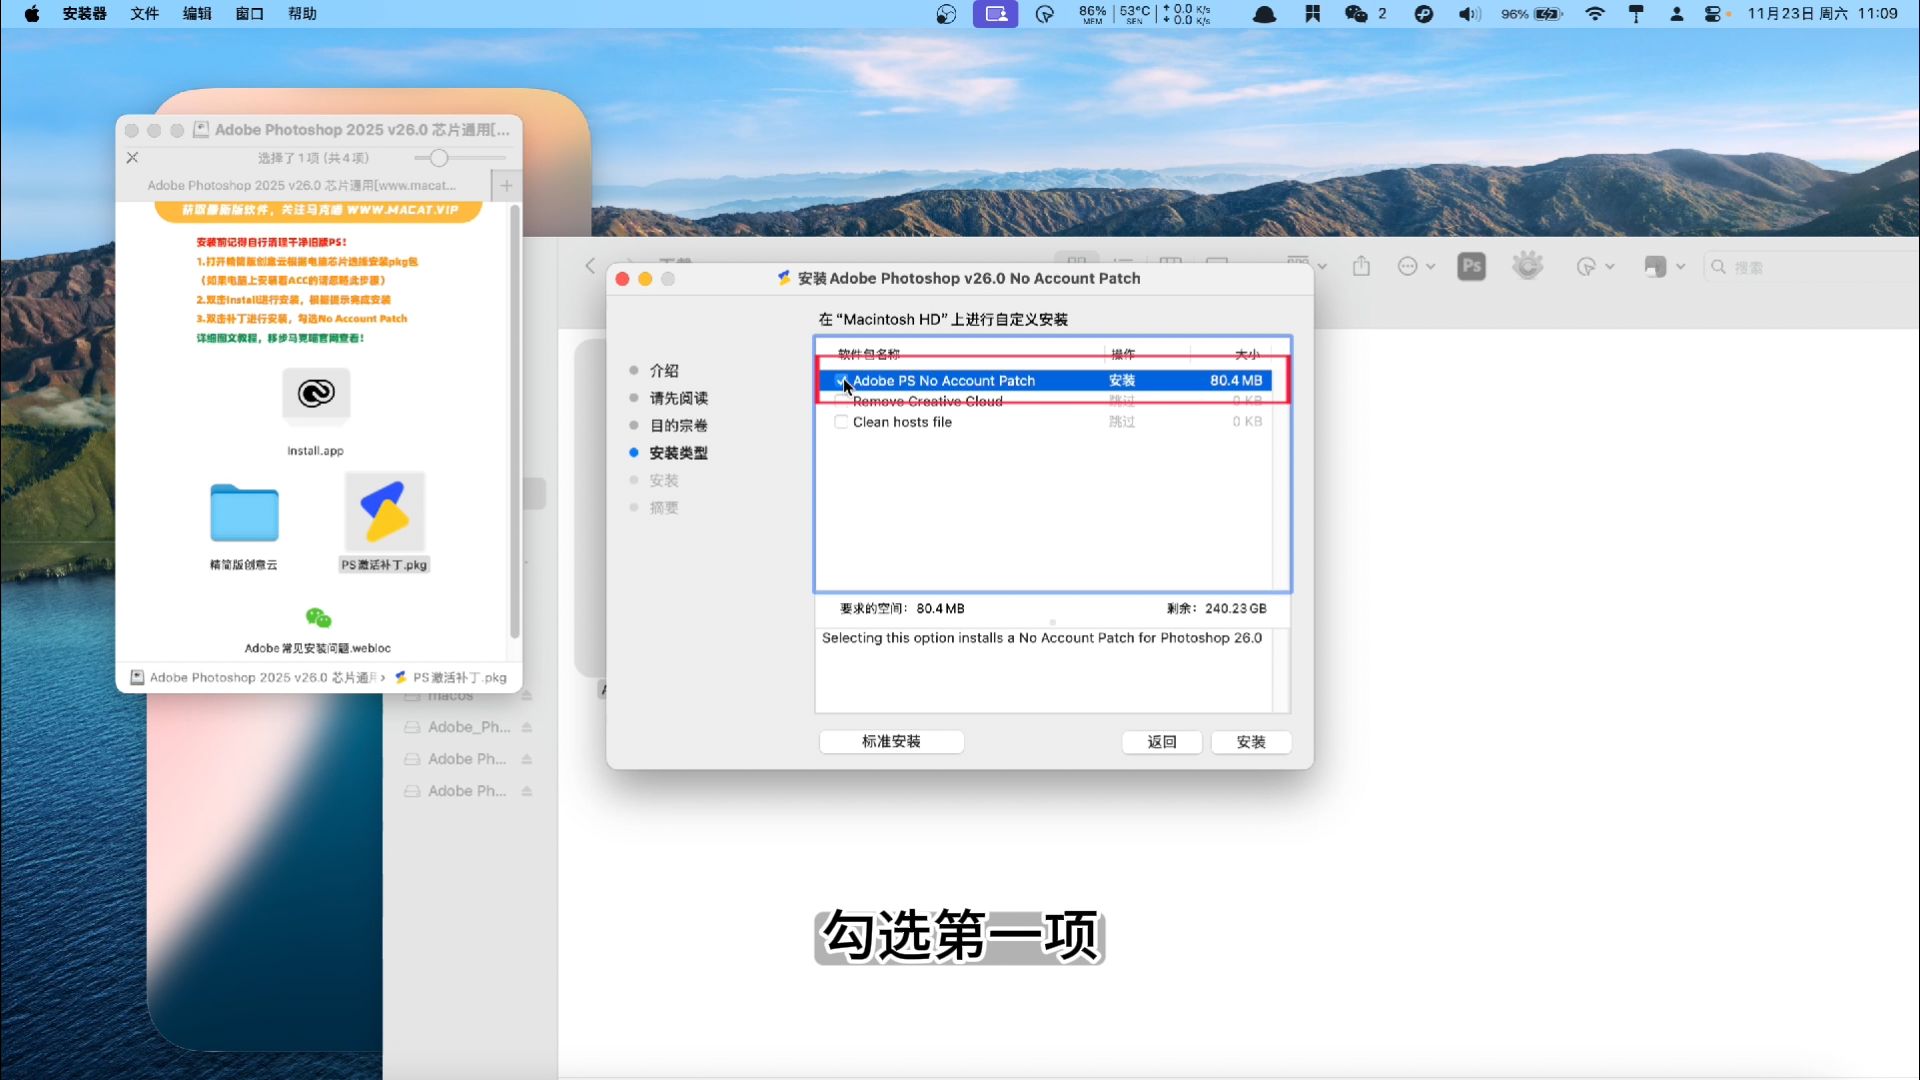Screen dimensions: 1920x1080
Task: Click the 80.4 MB size cell
Action: (1236, 380)
